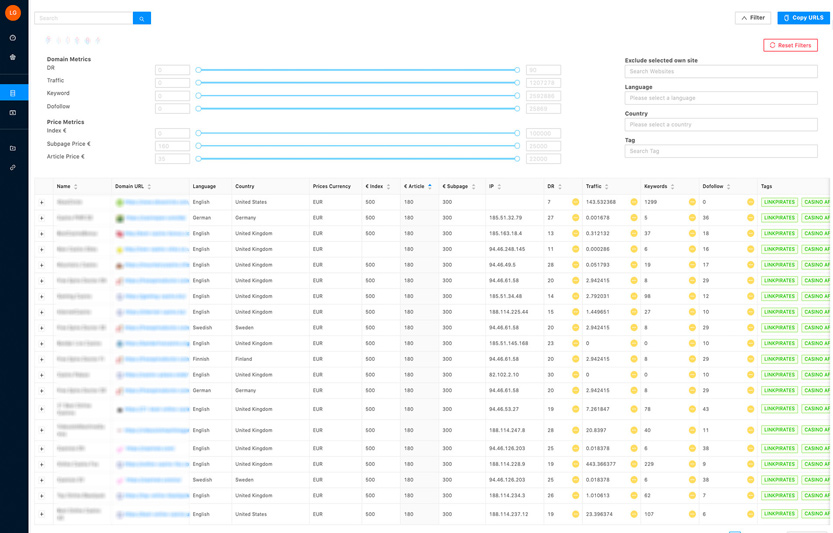Select the highlighted table list sidebar icon

point(13,93)
